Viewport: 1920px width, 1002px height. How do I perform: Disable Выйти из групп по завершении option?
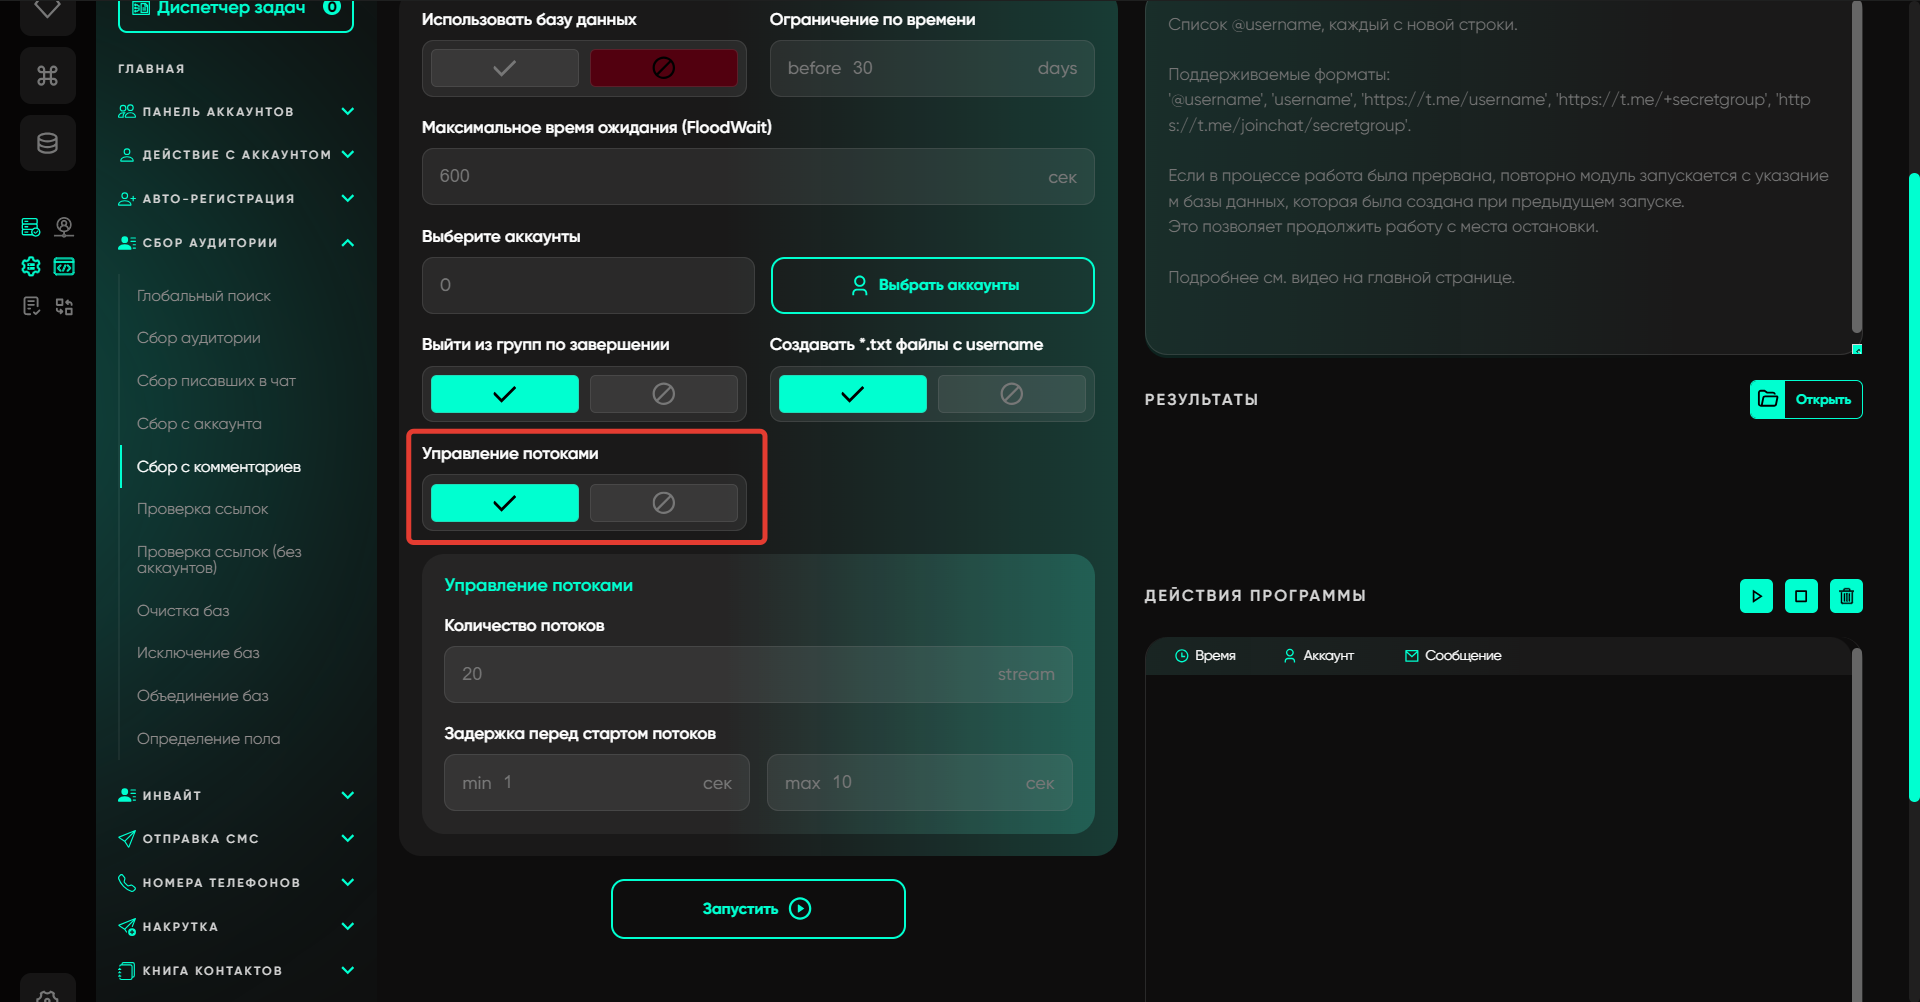[x=663, y=394]
